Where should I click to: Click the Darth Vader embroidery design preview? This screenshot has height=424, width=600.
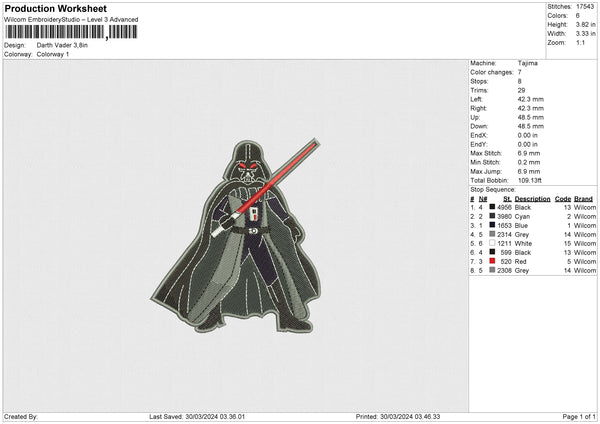(x=236, y=235)
